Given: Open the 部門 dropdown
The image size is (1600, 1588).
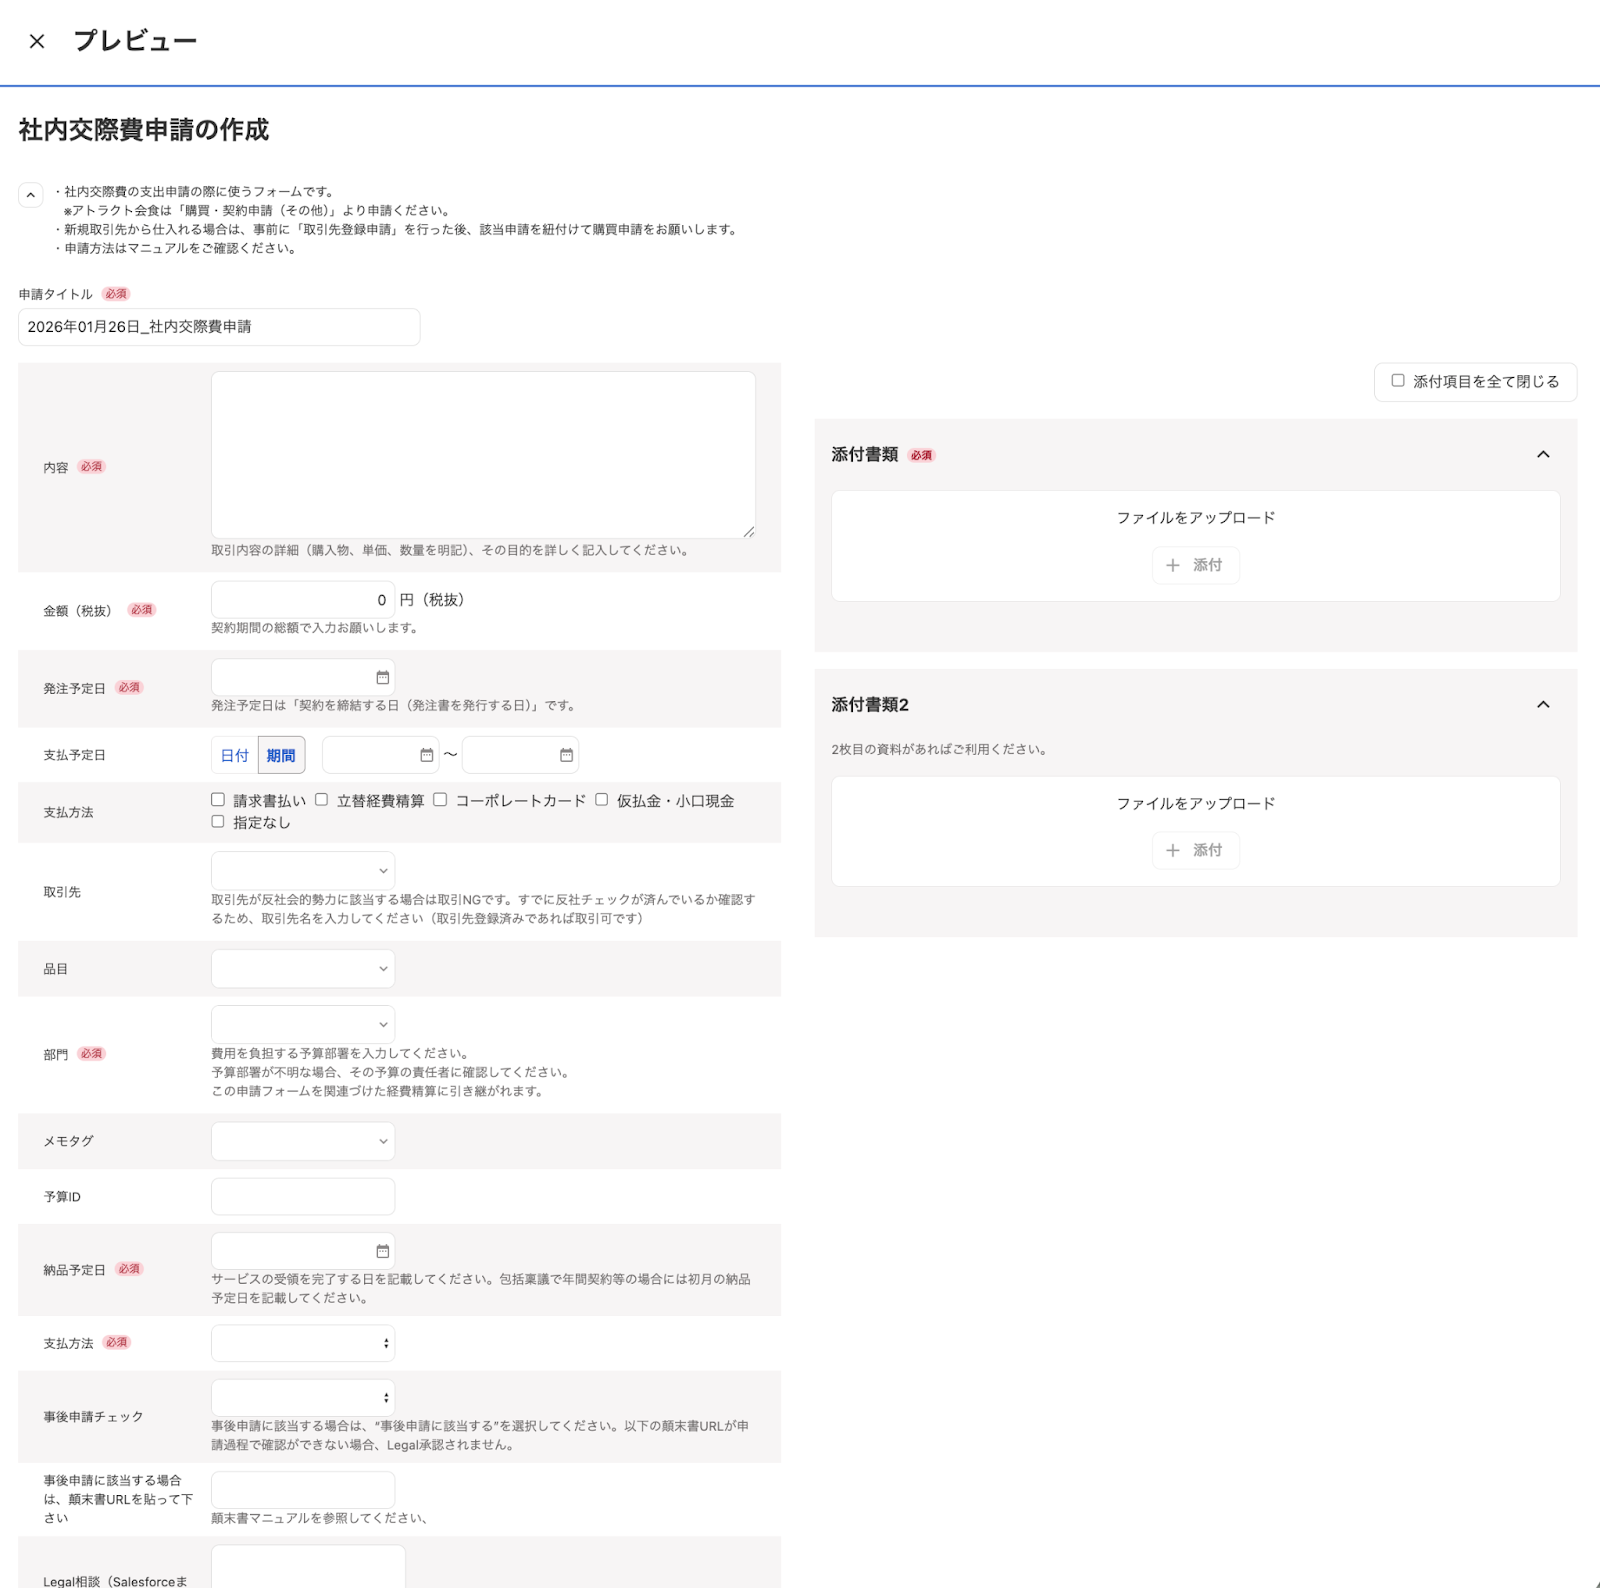Looking at the screenshot, I should coord(303,1025).
